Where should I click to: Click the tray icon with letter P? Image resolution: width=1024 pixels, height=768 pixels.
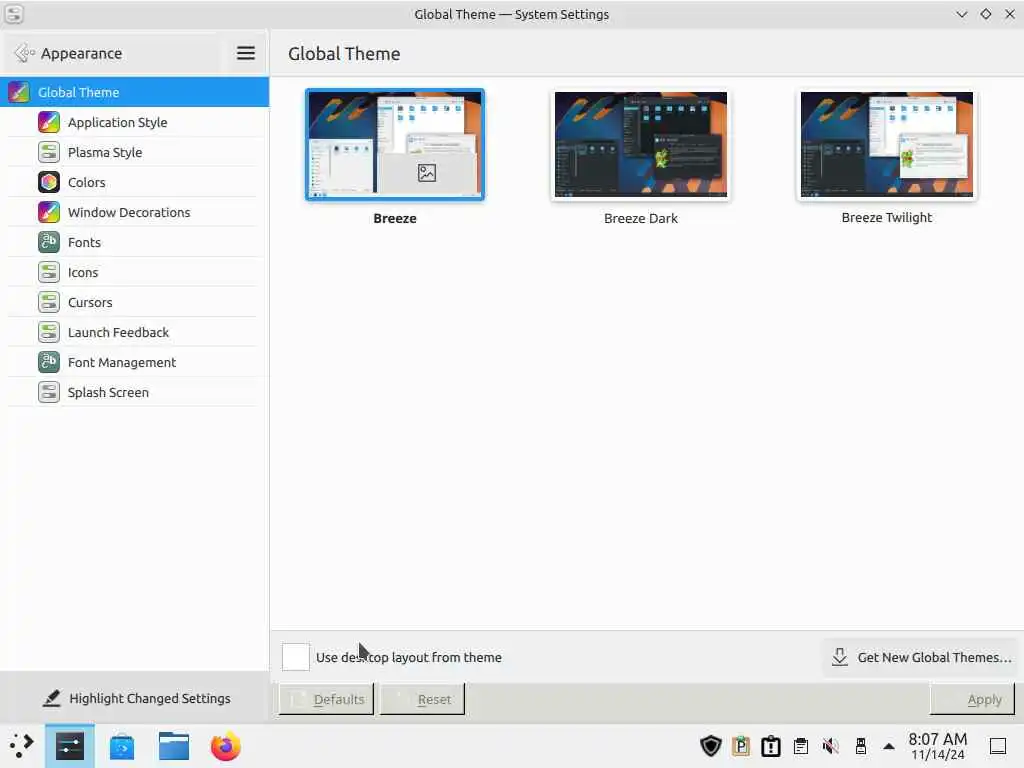click(x=741, y=746)
